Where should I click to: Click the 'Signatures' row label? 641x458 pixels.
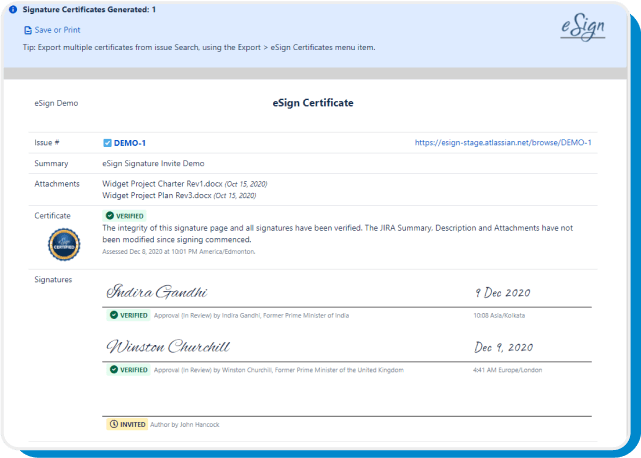coord(53,279)
